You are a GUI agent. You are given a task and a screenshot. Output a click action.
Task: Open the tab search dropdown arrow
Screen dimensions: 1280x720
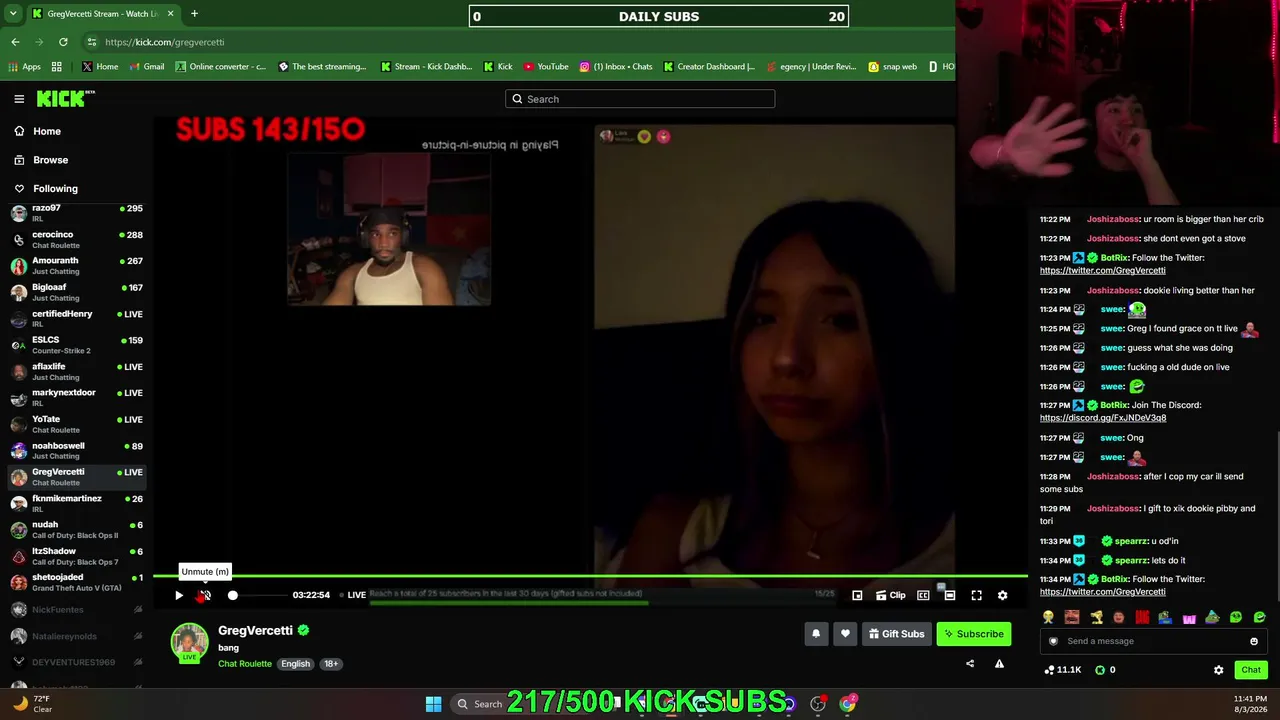click(12, 14)
